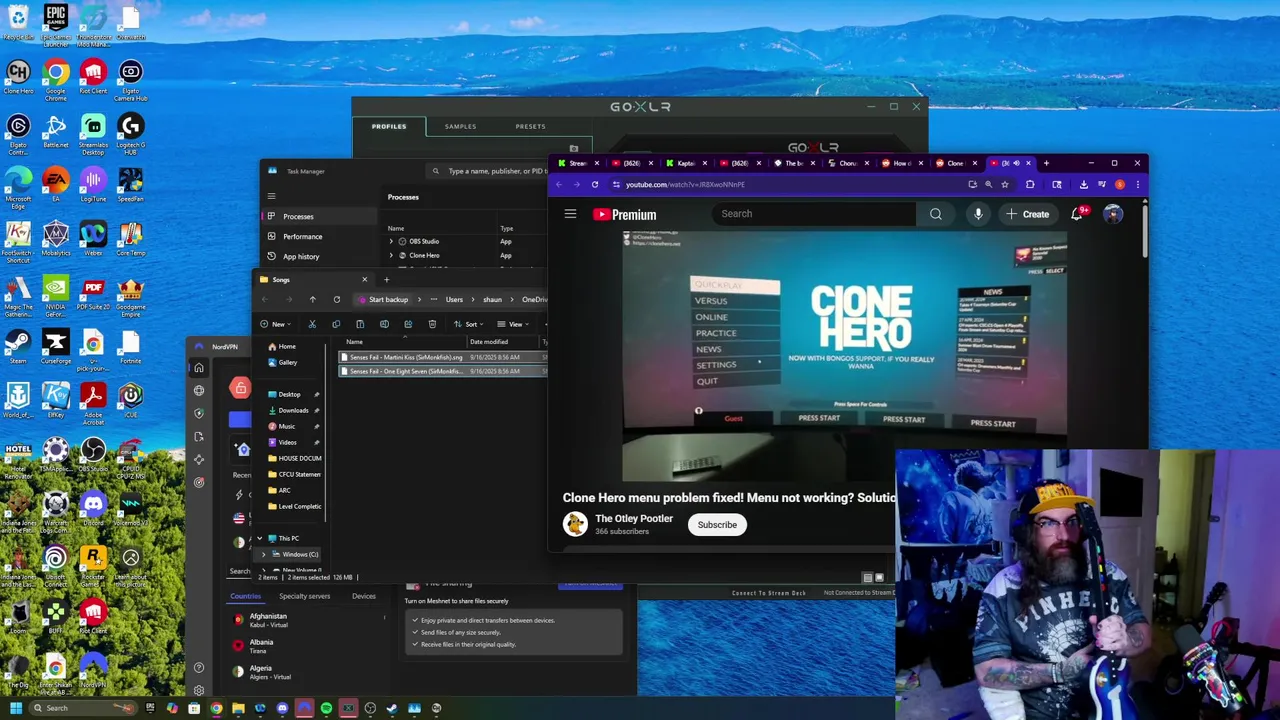Open YouTube notifications bell
This screenshot has width=1280, height=720.
click(1077, 214)
